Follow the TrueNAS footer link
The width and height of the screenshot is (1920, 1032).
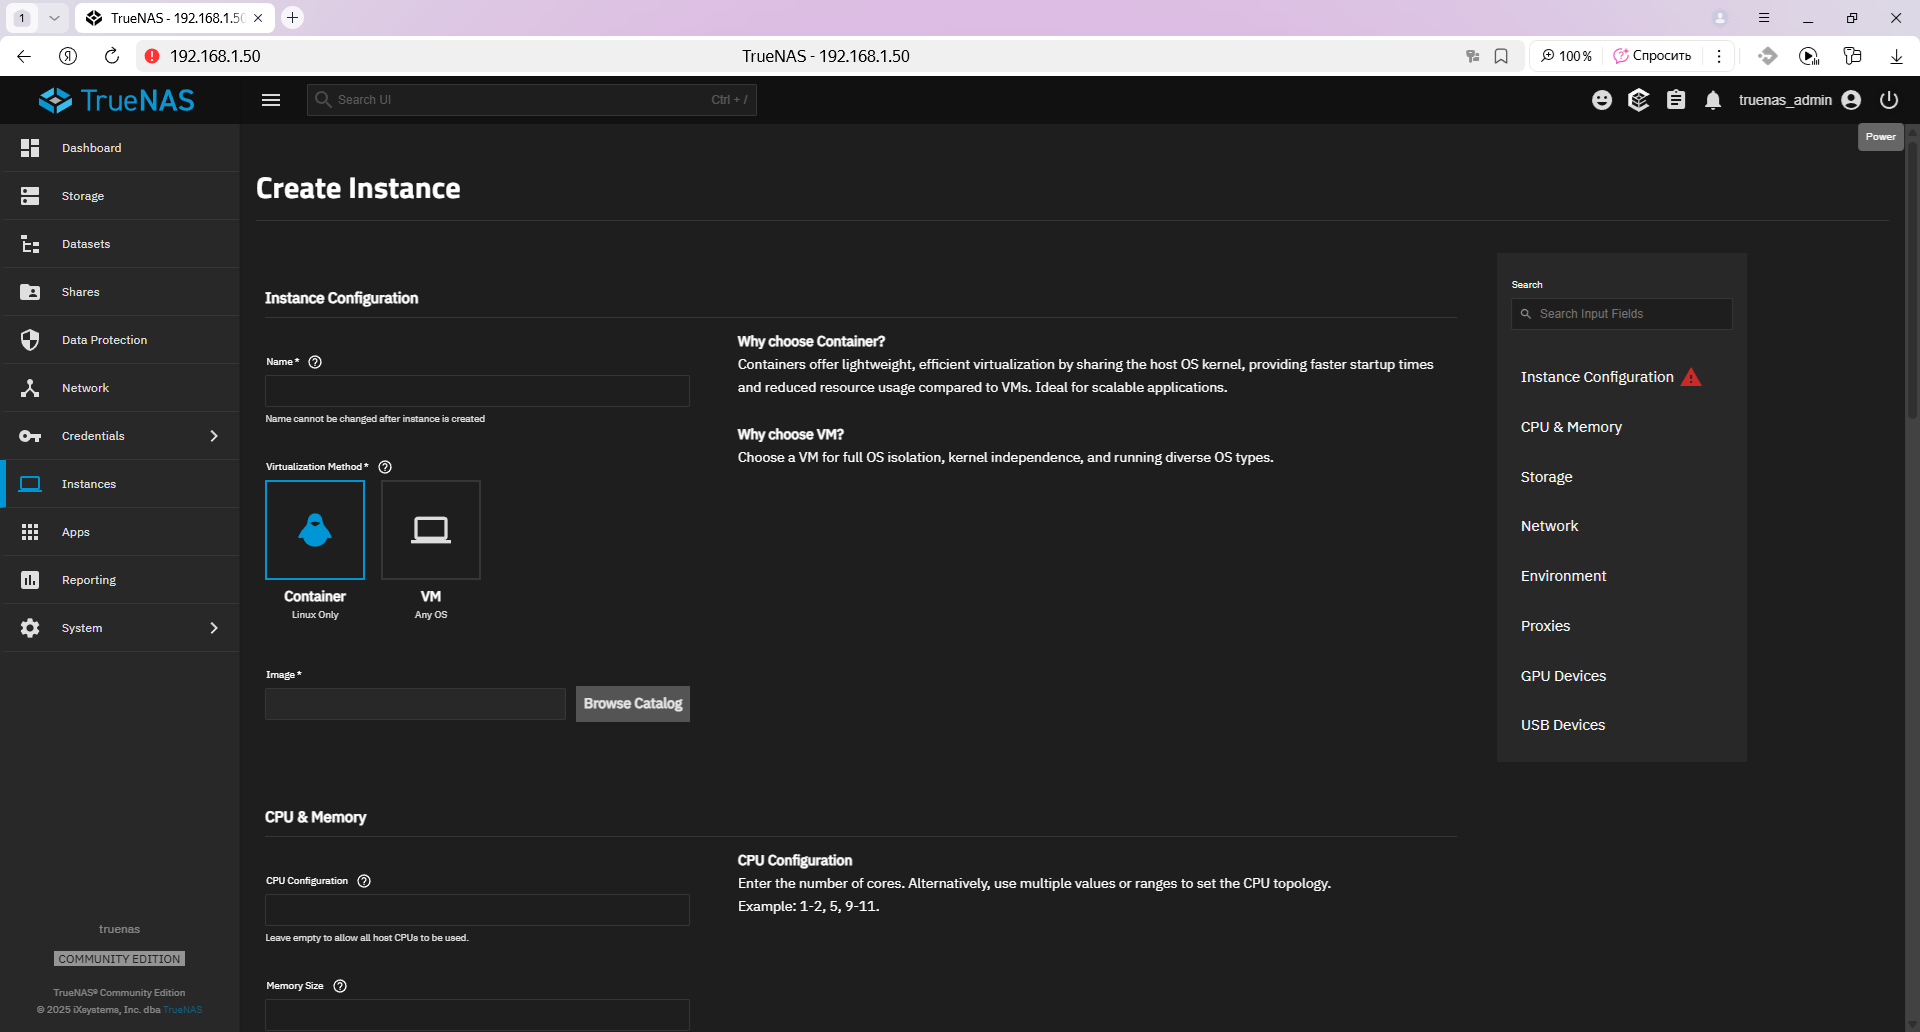pos(182,1010)
